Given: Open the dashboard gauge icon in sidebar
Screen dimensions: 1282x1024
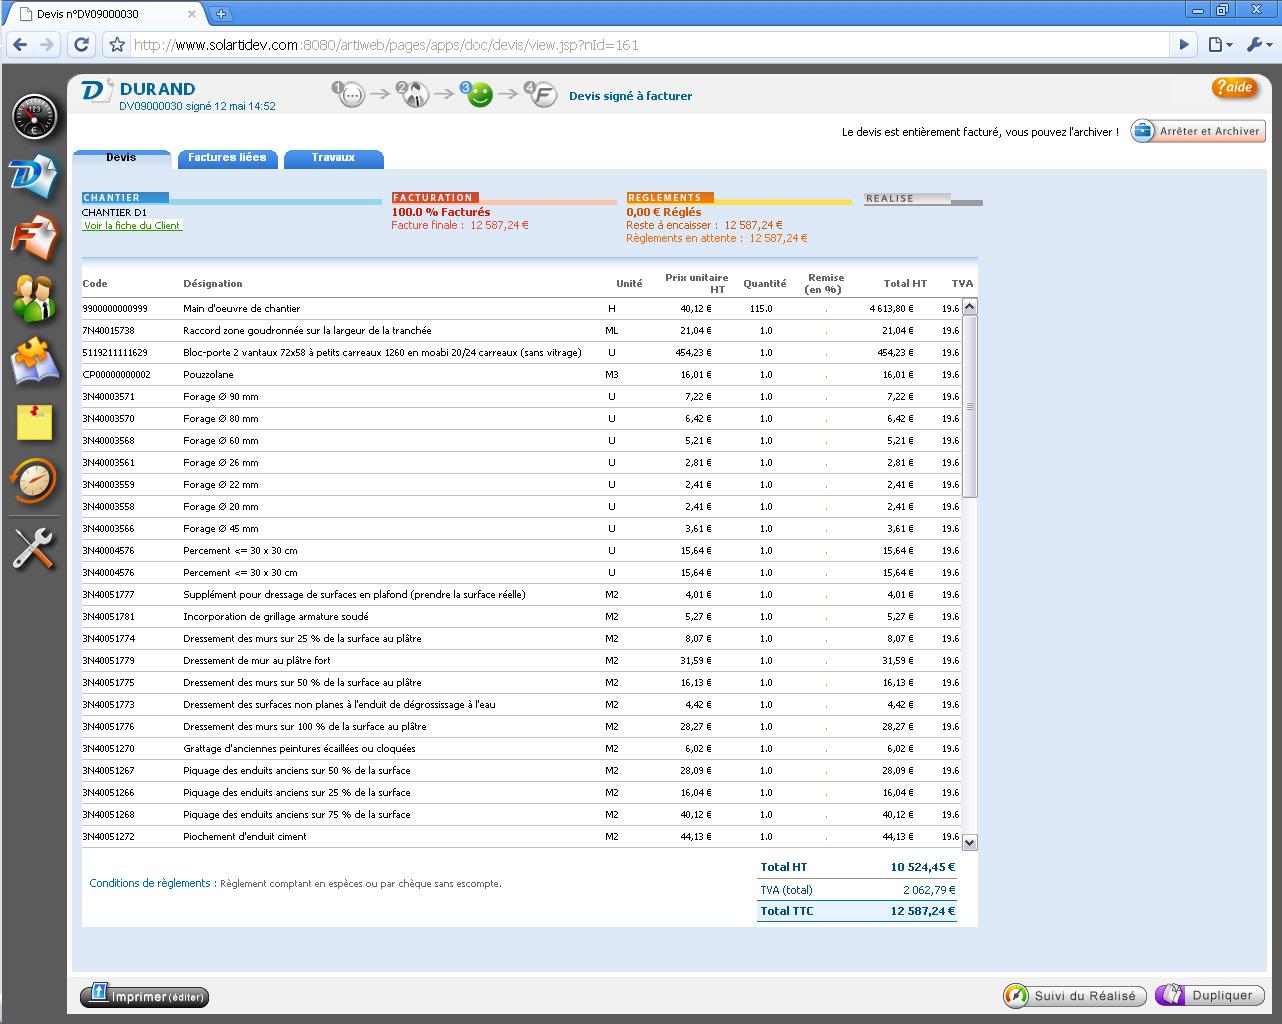Looking at the screenshot, I should pos(34,117).
